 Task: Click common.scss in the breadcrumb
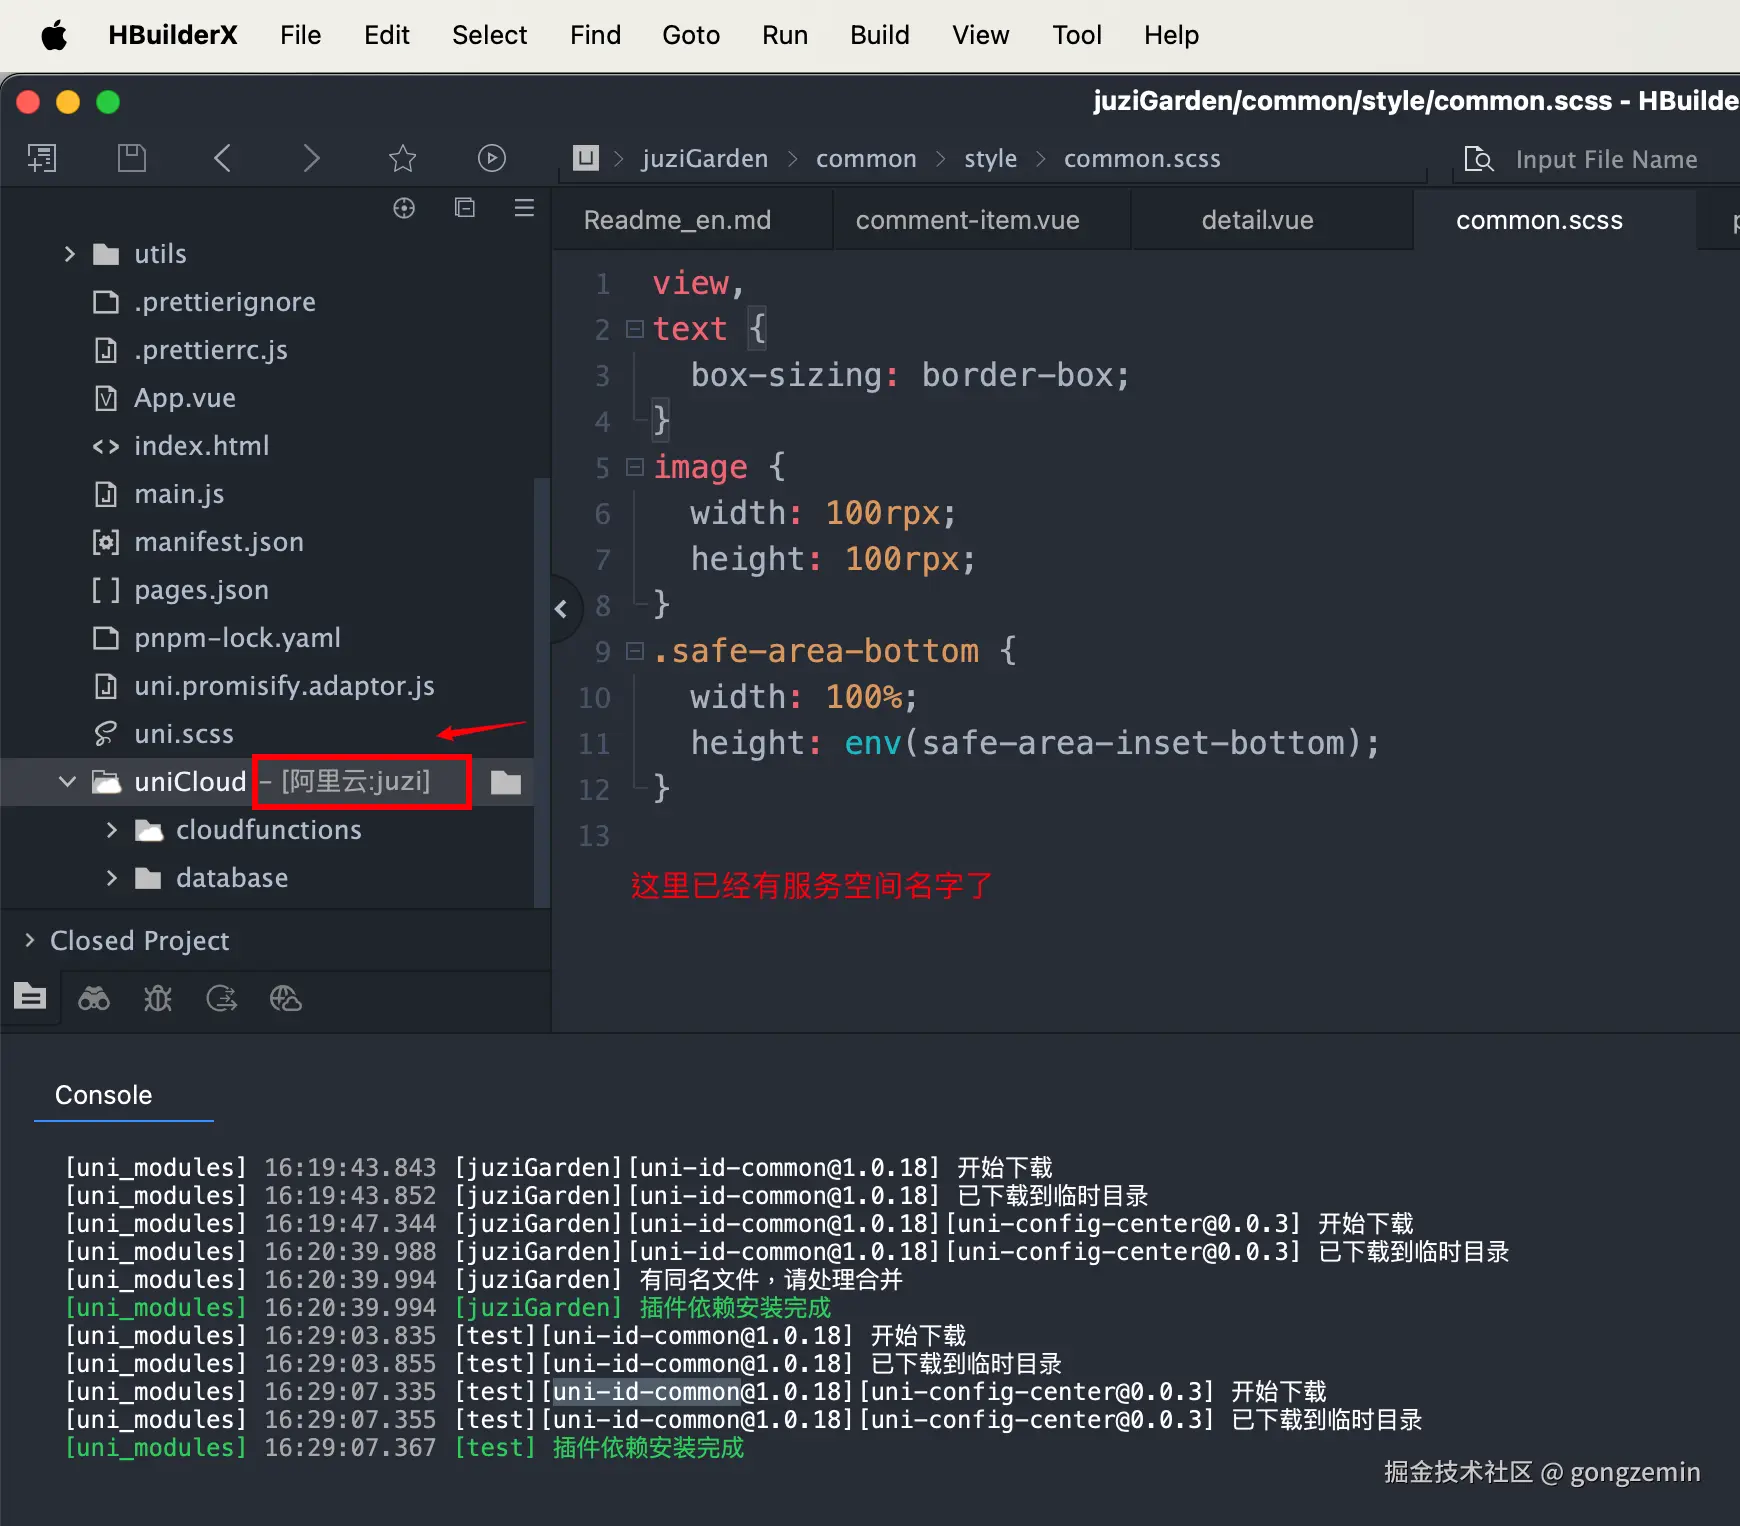pyautogui.click(x=1142, y=159)
